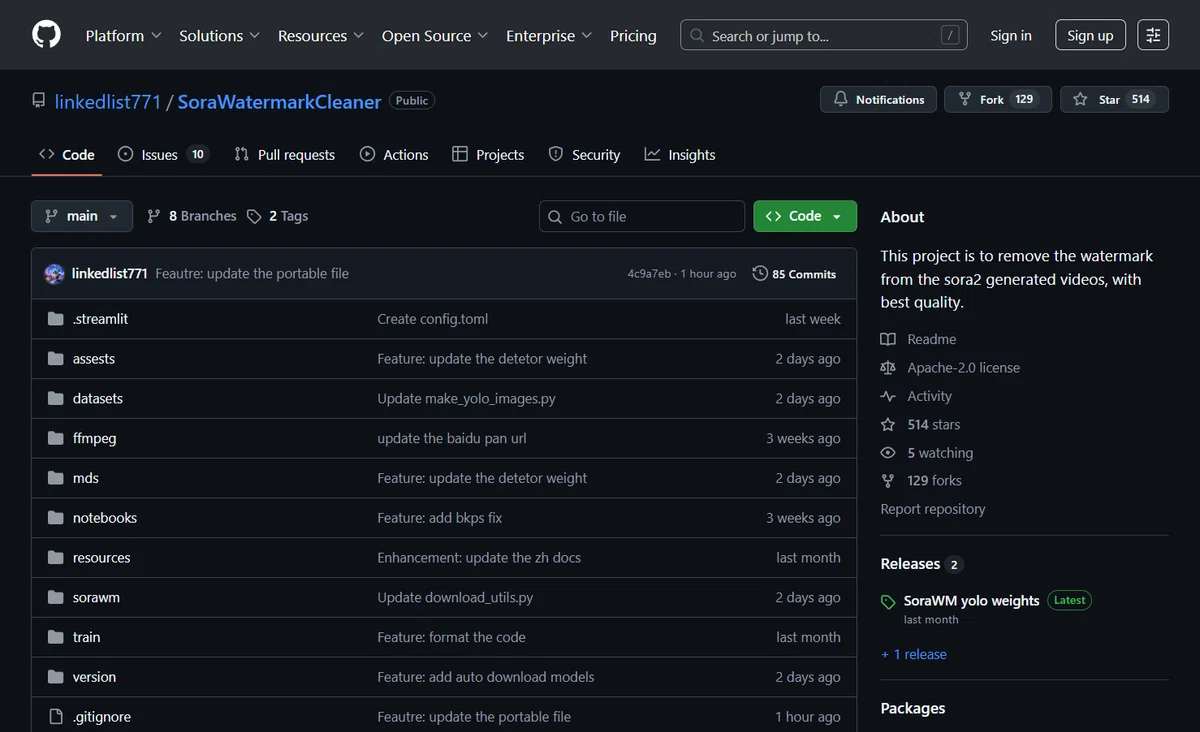Click the Report repository link

(x=933, y=509)
